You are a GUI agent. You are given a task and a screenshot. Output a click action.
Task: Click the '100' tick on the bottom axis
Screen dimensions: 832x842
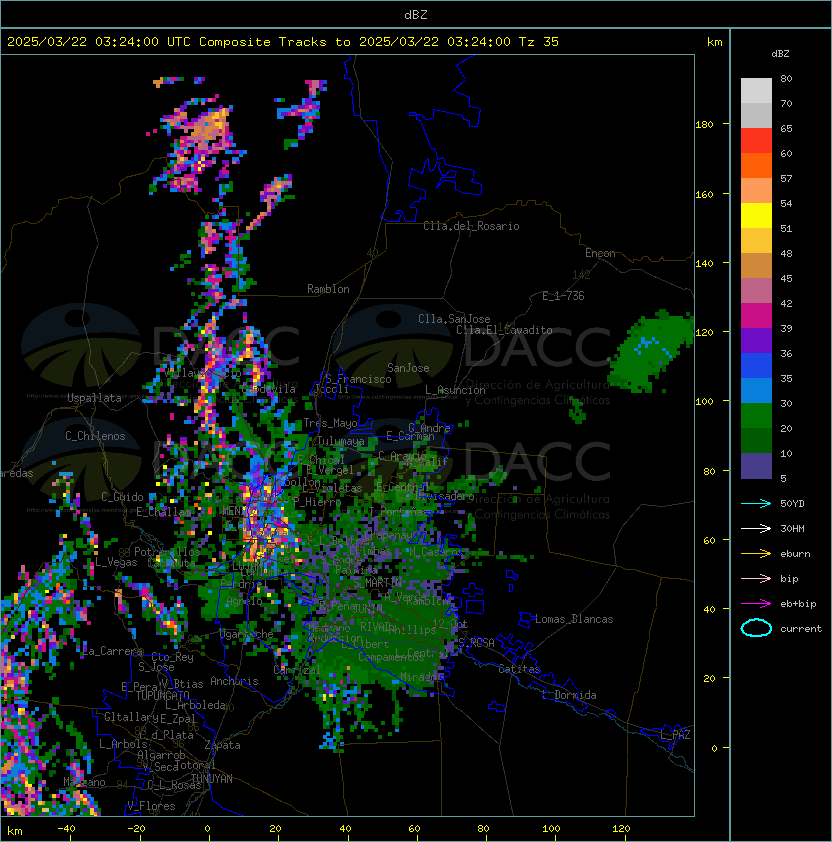551,829
